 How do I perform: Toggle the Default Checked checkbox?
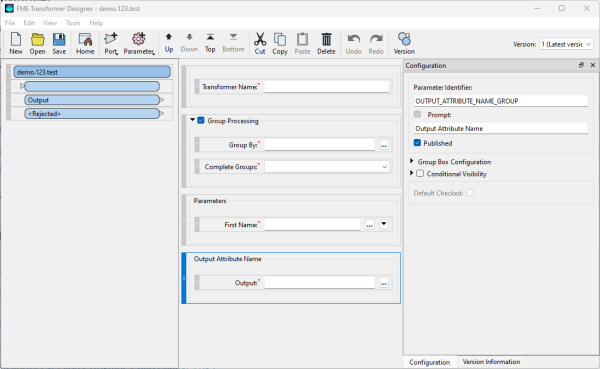pyautogui.click(x=470, y=193)
